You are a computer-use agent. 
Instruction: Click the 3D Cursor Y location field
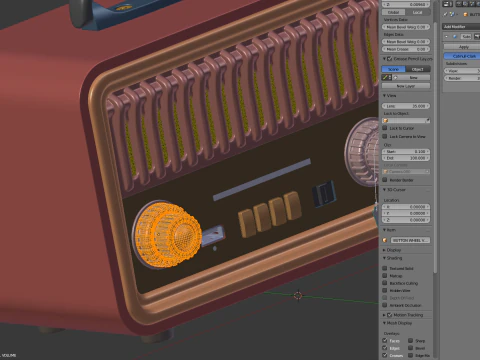click(x=406, y=213)
